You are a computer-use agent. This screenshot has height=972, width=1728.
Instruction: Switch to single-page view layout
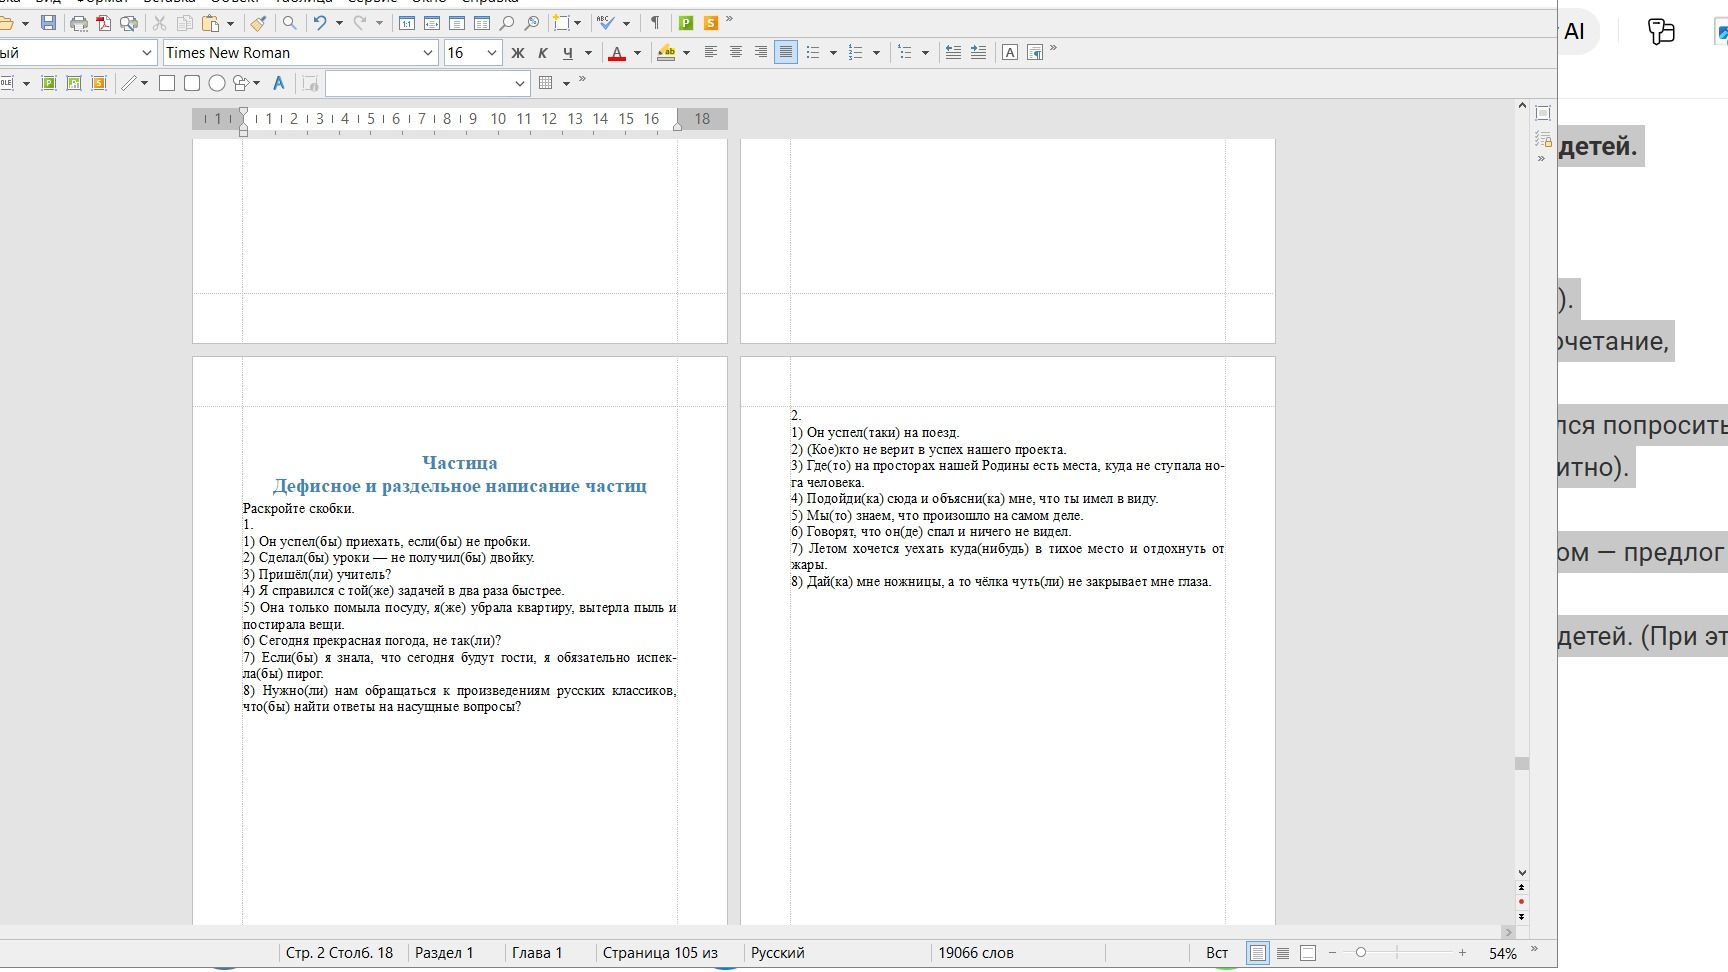(1258, 953)
